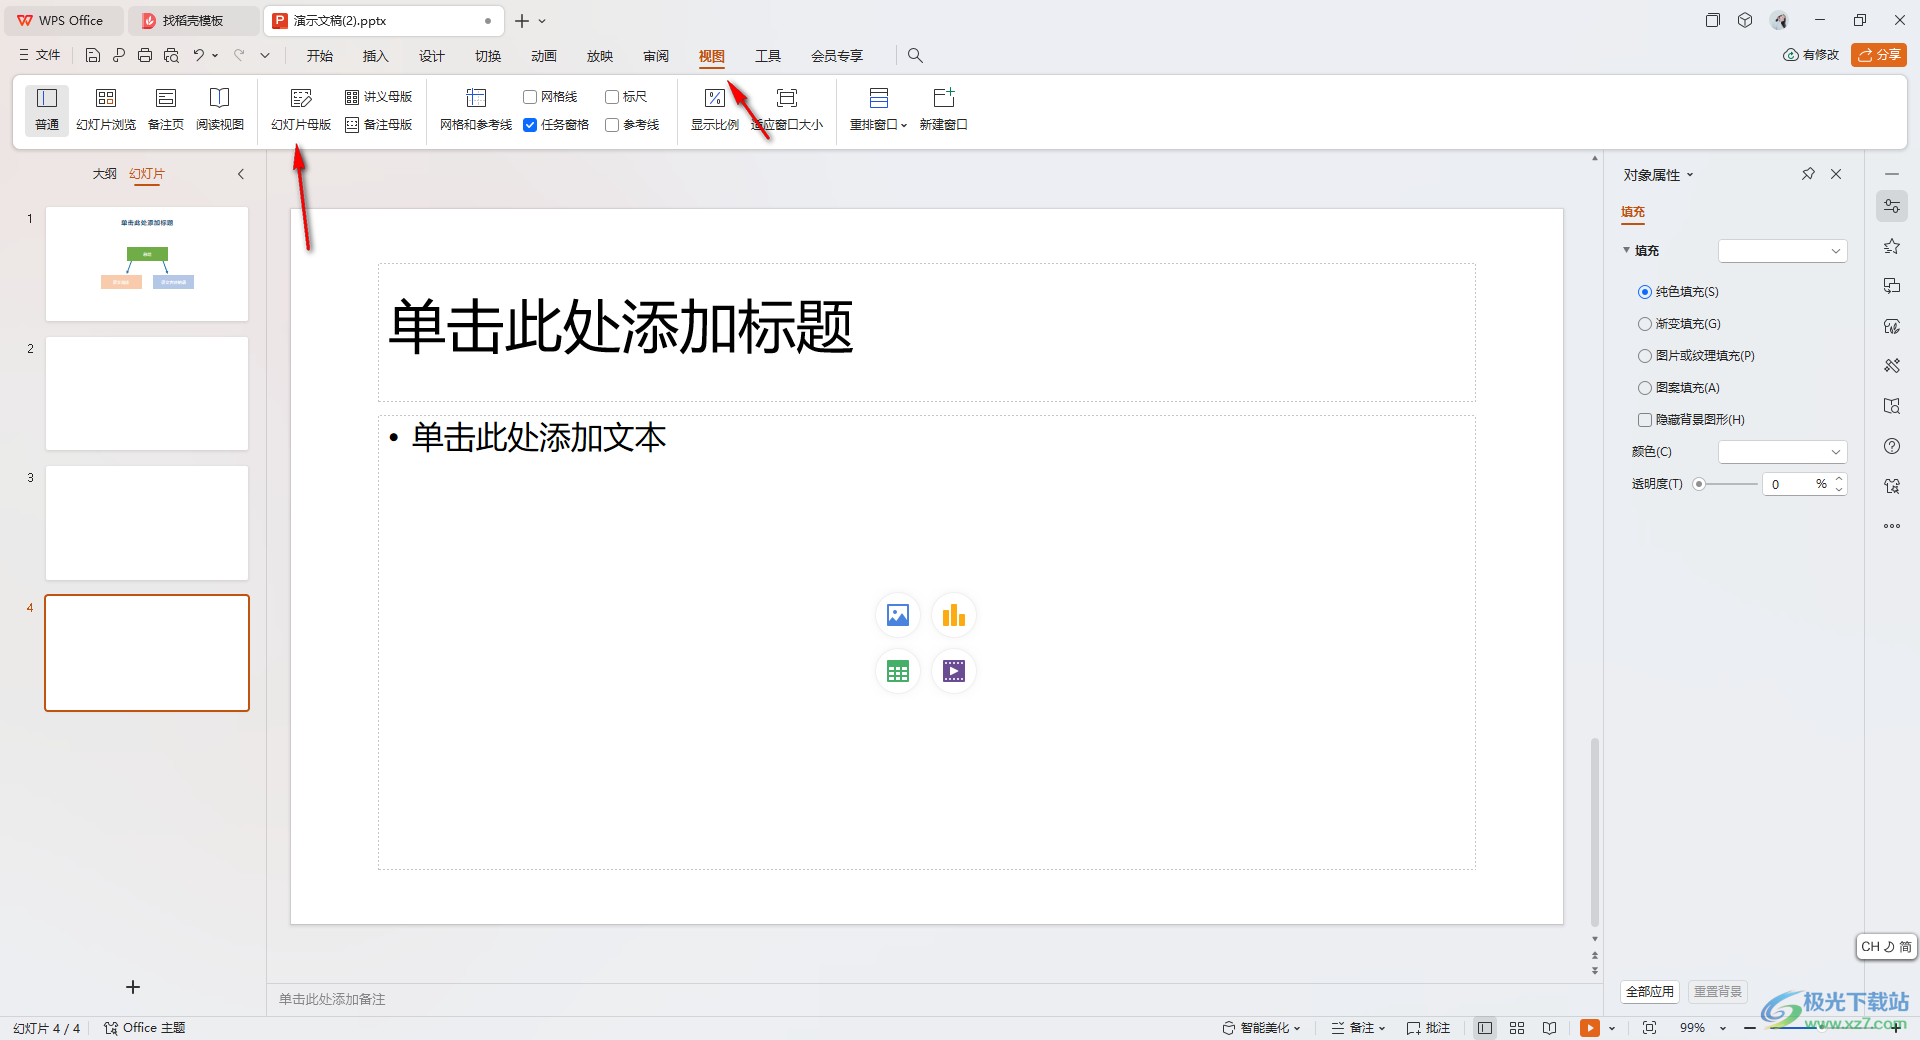Click transparency value stepper up arrow

(x=1839, y=479)
